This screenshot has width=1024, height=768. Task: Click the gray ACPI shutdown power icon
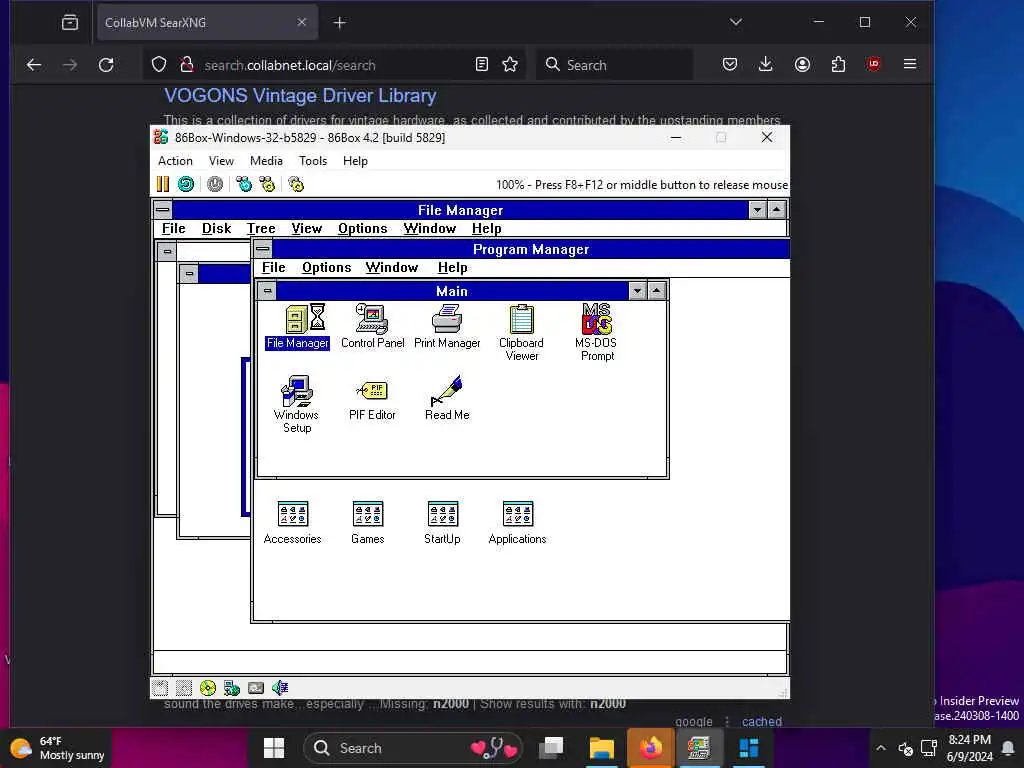pyautogui.click(x=215, y=184)
